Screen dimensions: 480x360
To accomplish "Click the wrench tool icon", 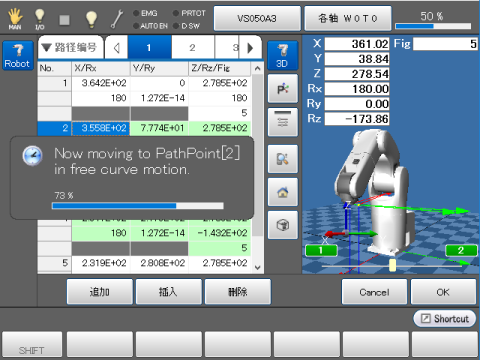I will (117, 19).
